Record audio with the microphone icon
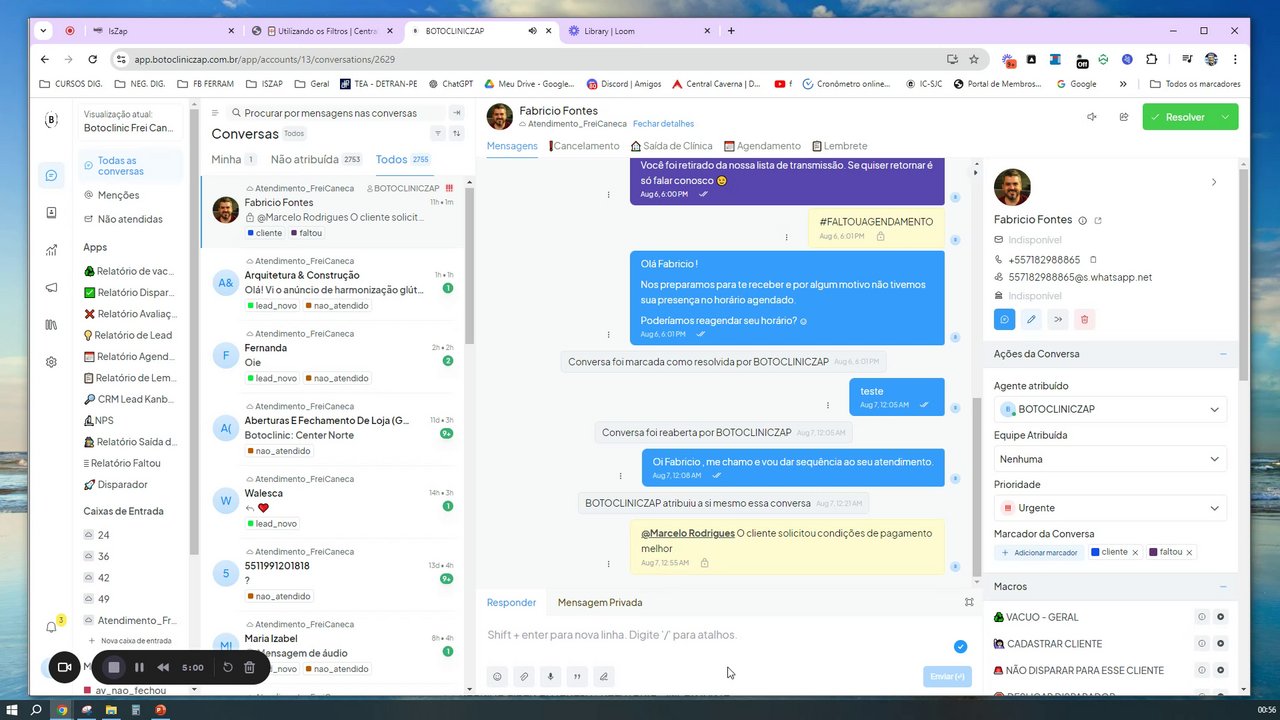This screenshot has height=720, width=1280. pyautogui.click(x=550, y=676)
